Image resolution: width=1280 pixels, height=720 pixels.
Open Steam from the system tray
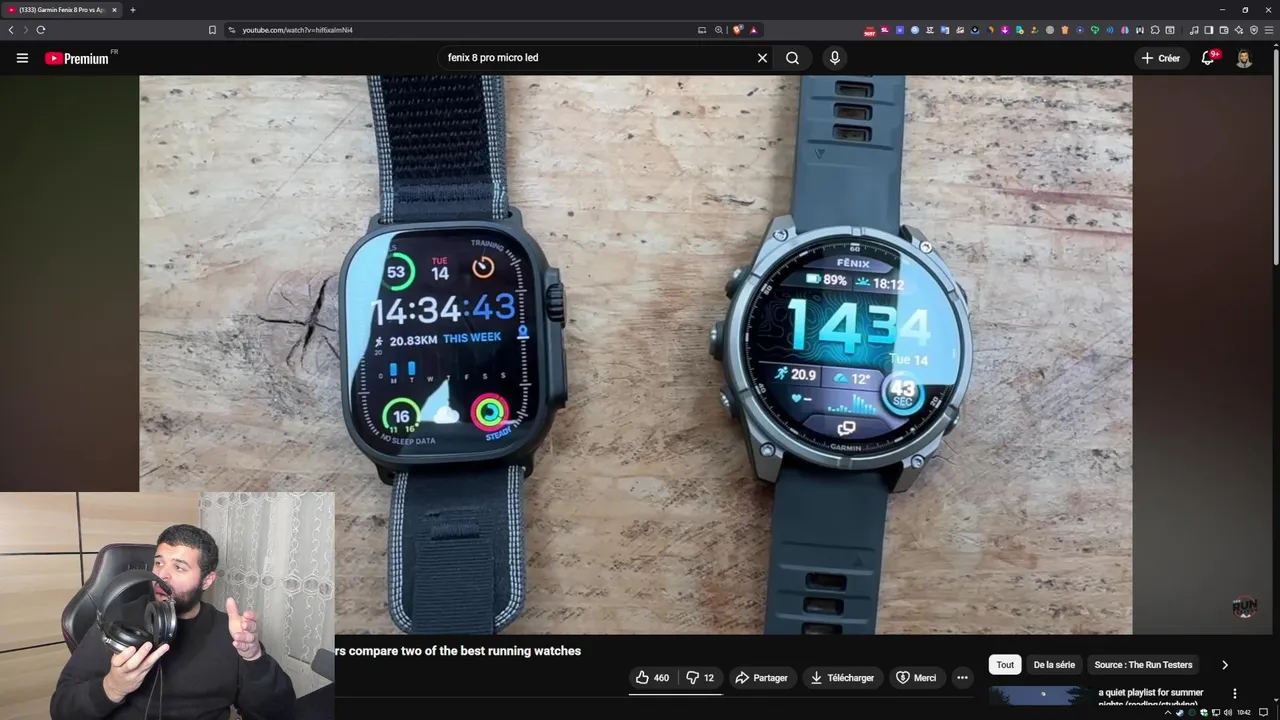click(1180, 713)
